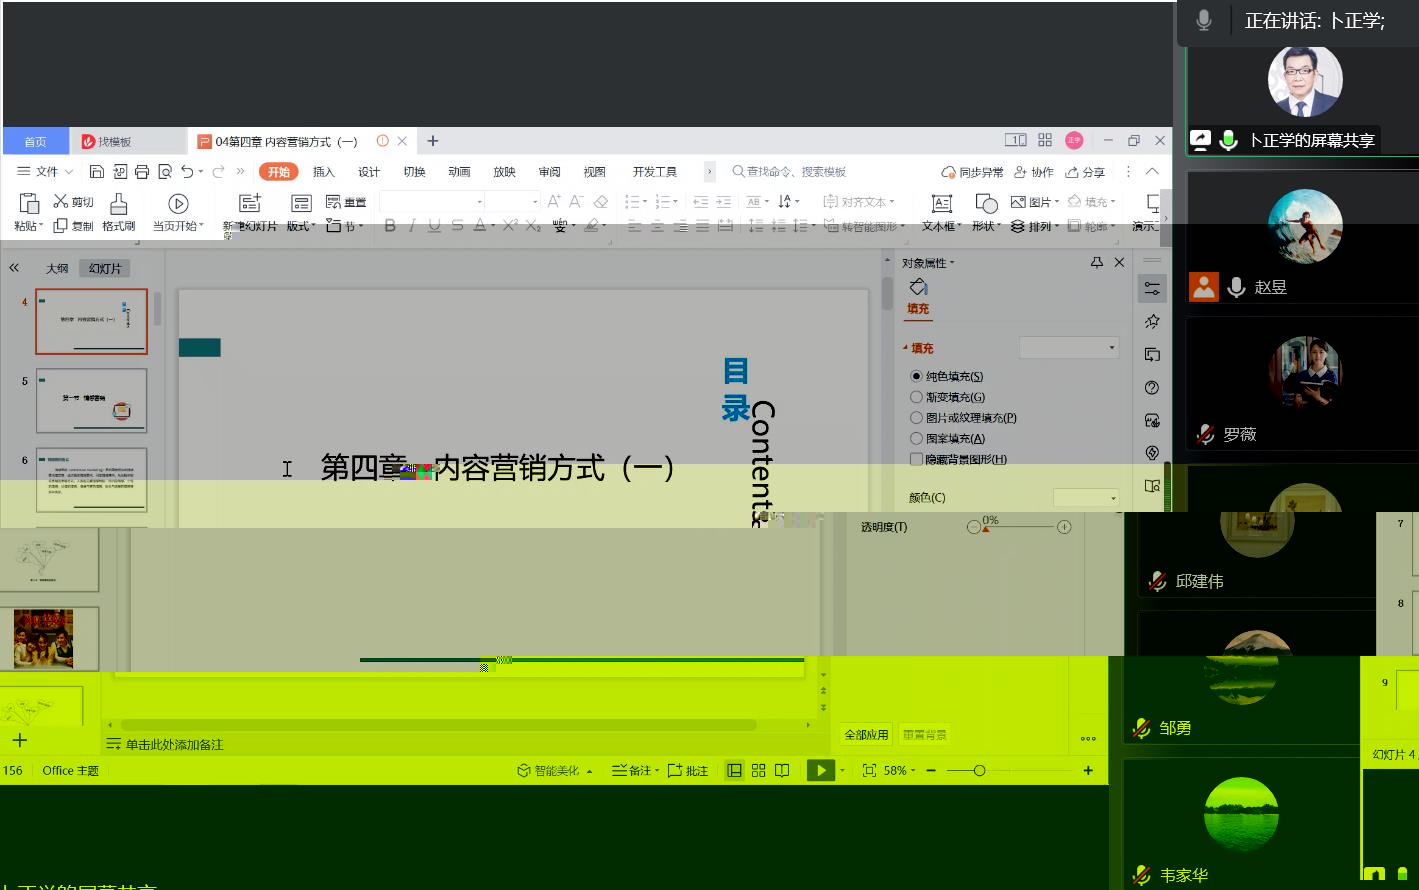The width and height of the screenshot is (1419, 890).
Task: Open the 文件 menu
Action: 46,172
